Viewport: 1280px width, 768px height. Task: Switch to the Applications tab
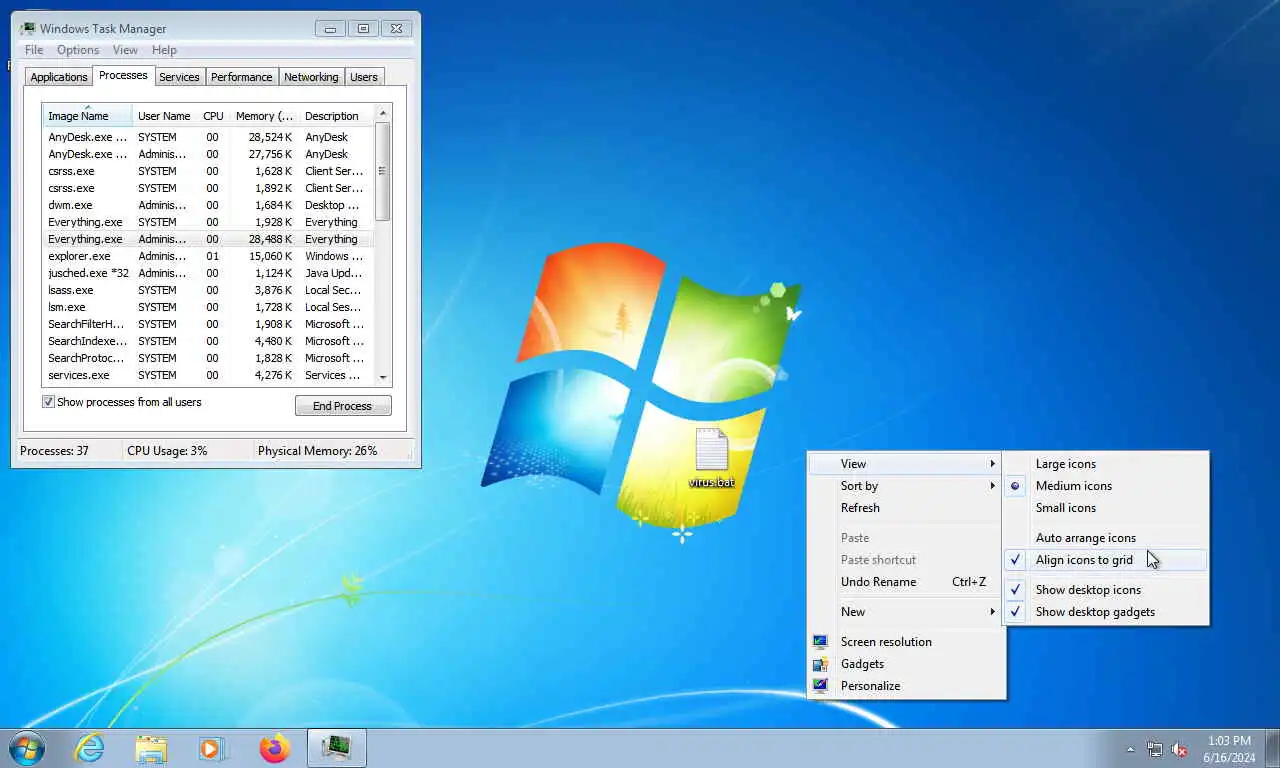coord(59,77)
